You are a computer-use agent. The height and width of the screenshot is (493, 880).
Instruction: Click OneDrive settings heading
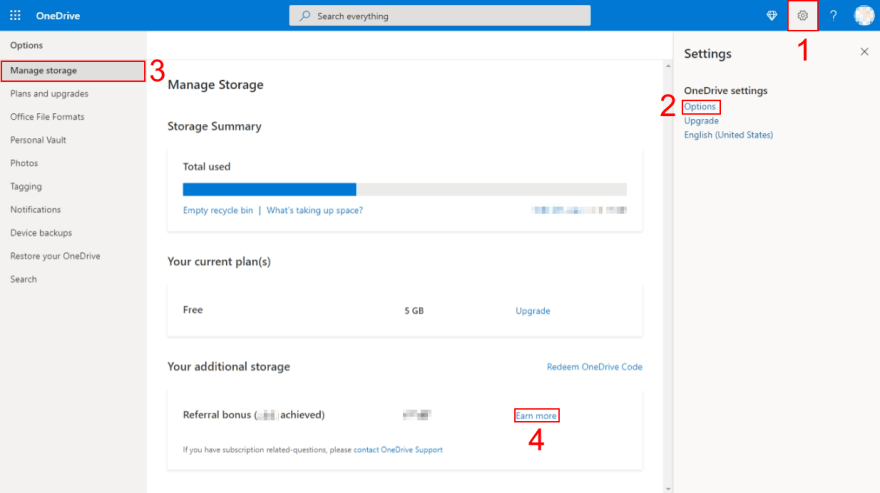(x=725, y=90)
